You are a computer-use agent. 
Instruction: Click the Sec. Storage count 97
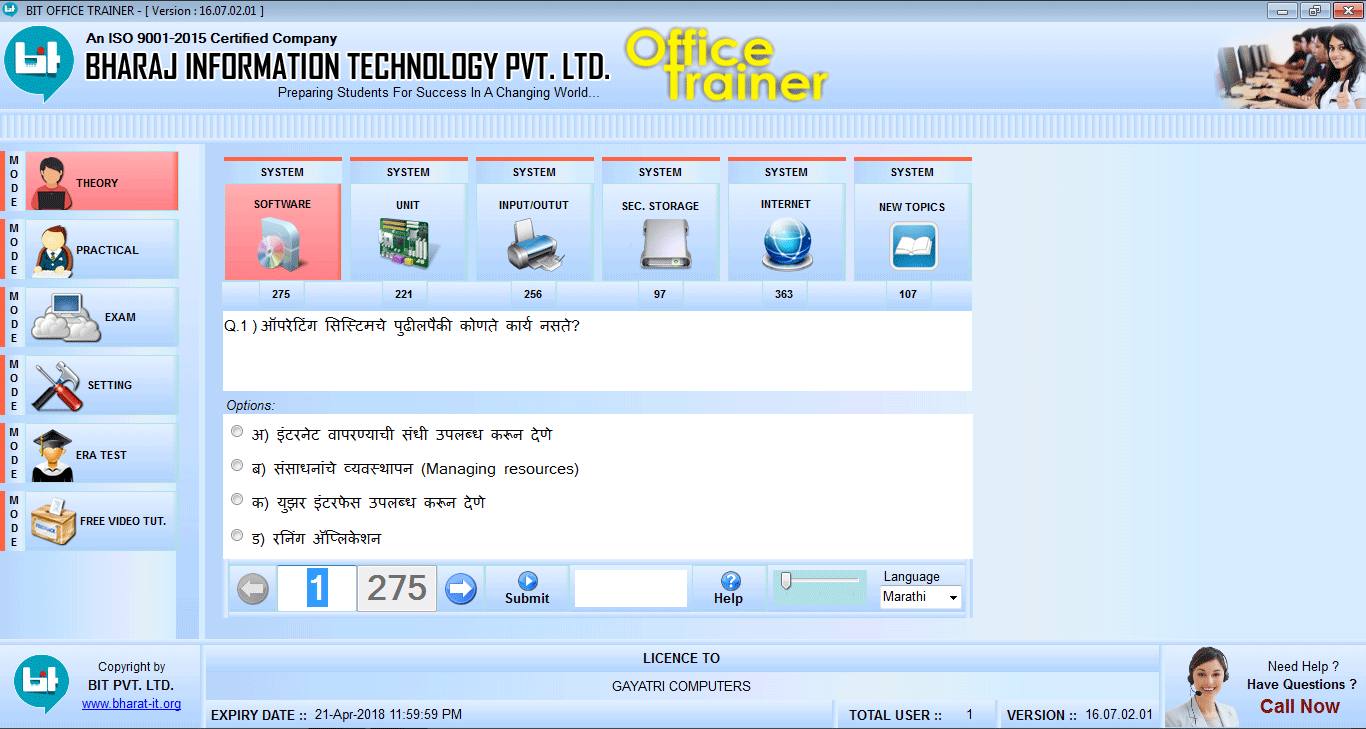(660, 294)
